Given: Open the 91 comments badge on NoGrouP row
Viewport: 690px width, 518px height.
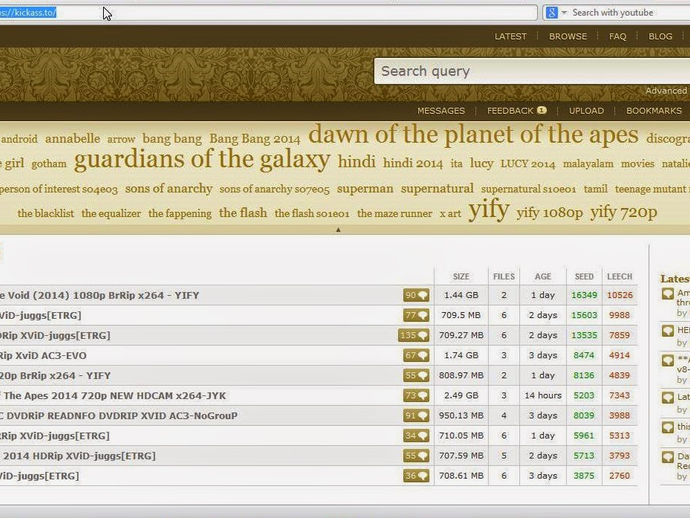Looking at the screenshot, I should coord(416,415).
